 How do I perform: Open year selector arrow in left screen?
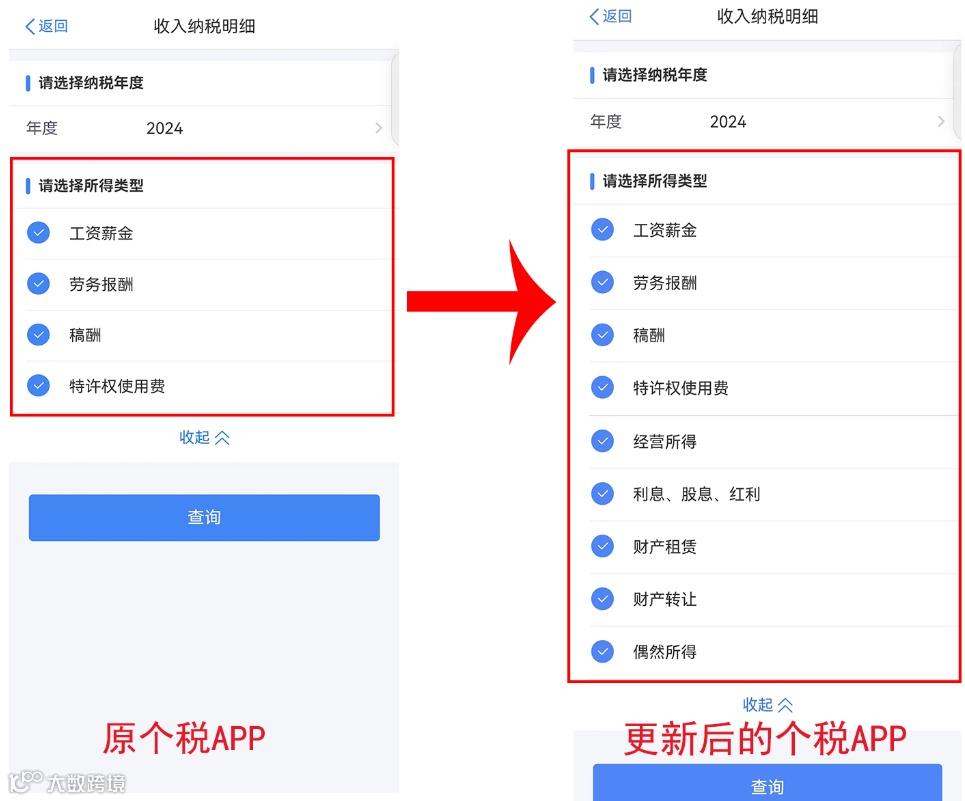[x=378, y=128]
